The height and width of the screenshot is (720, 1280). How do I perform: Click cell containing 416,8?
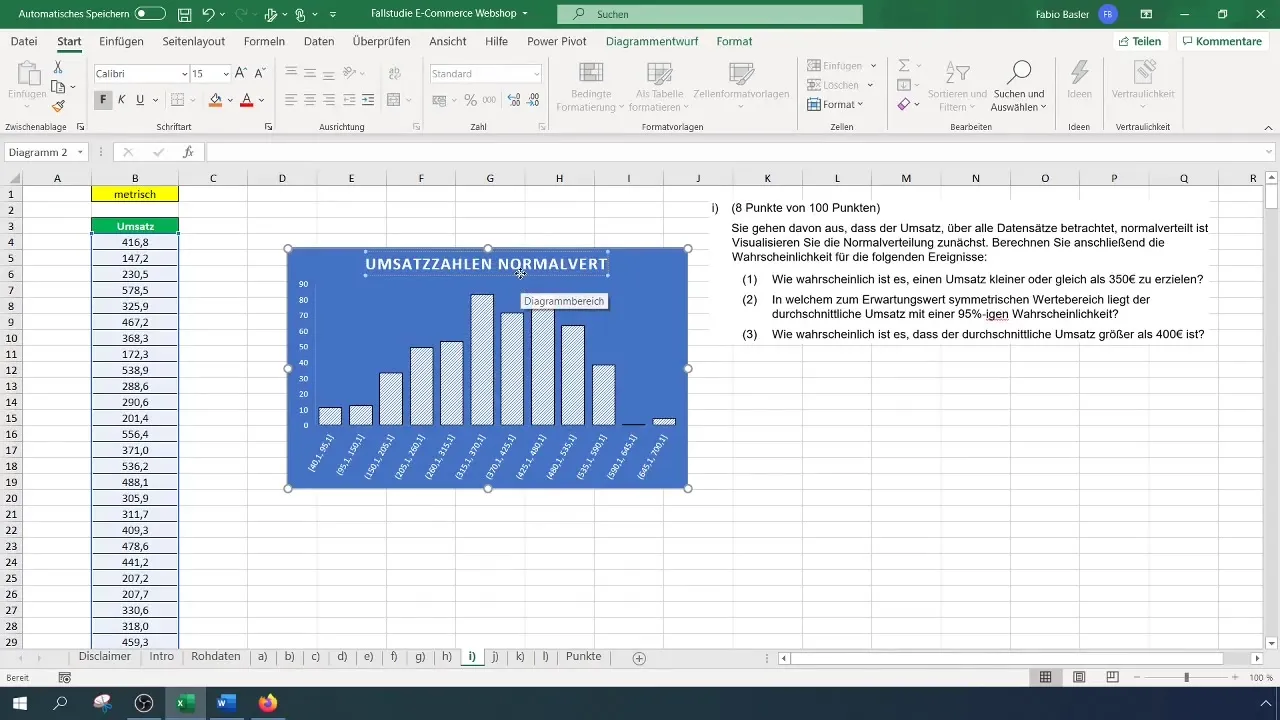click(135, 243)
